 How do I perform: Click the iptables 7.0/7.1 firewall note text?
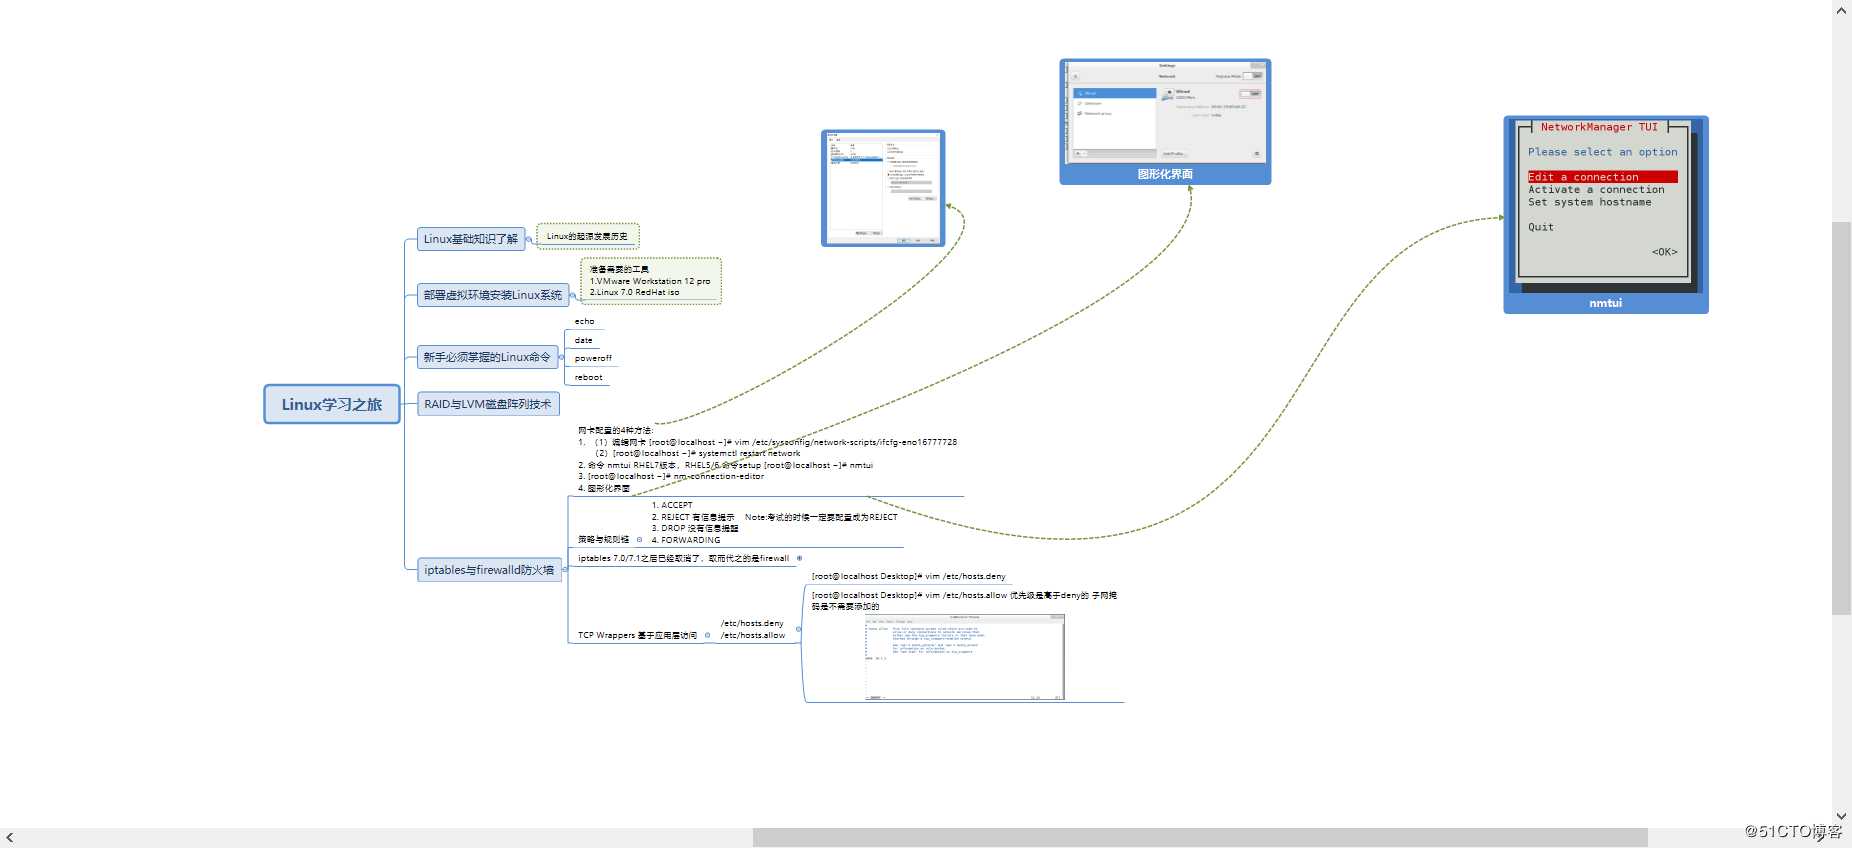click(683, 558)
